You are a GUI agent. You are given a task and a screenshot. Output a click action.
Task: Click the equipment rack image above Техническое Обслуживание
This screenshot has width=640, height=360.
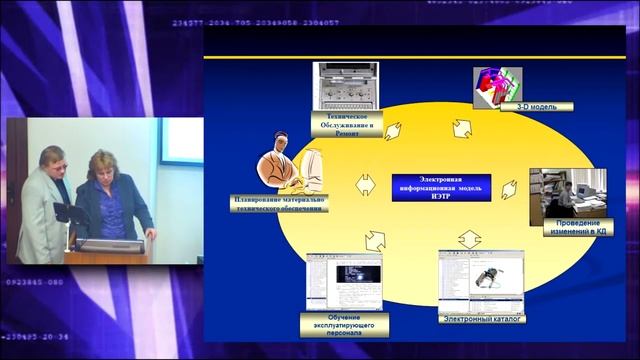346,86
